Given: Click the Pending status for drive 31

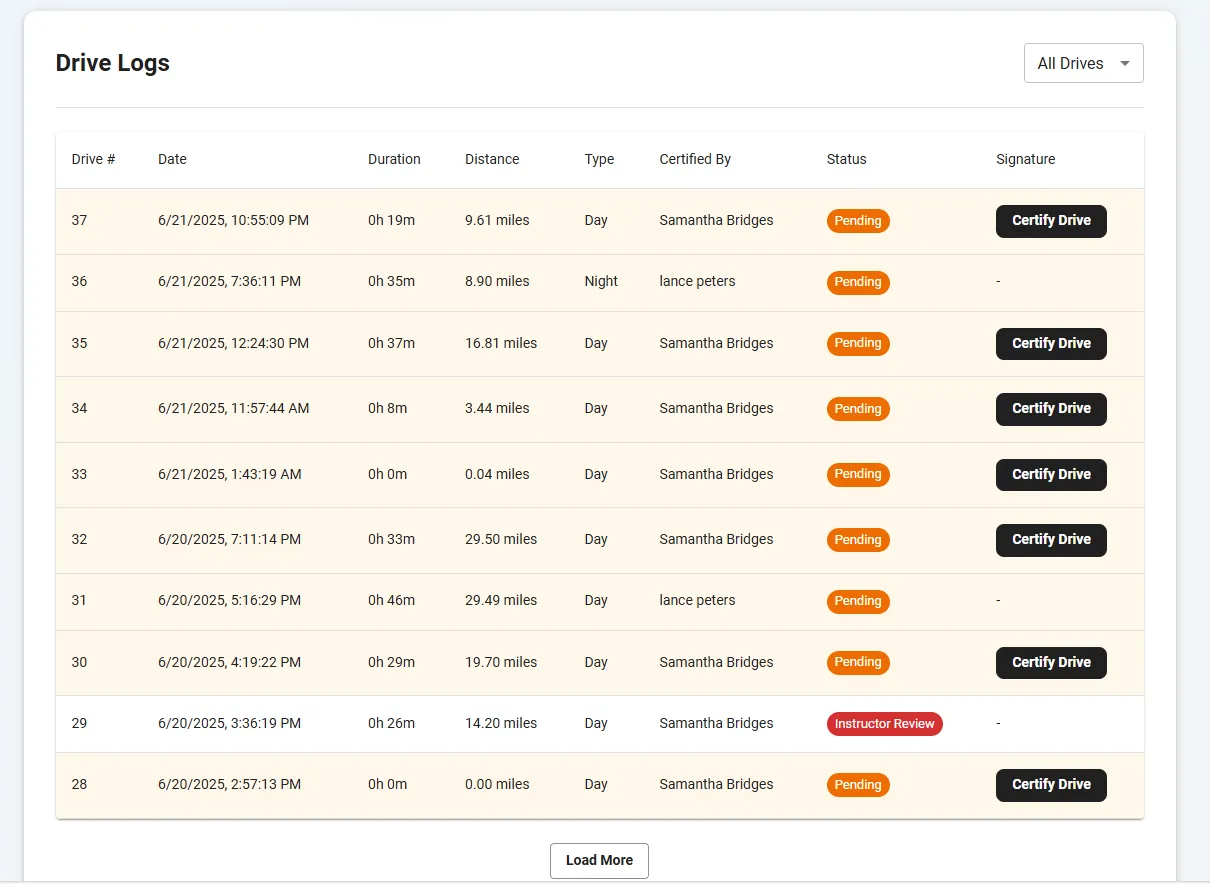Looking at the screenshot, I should 857,601.
